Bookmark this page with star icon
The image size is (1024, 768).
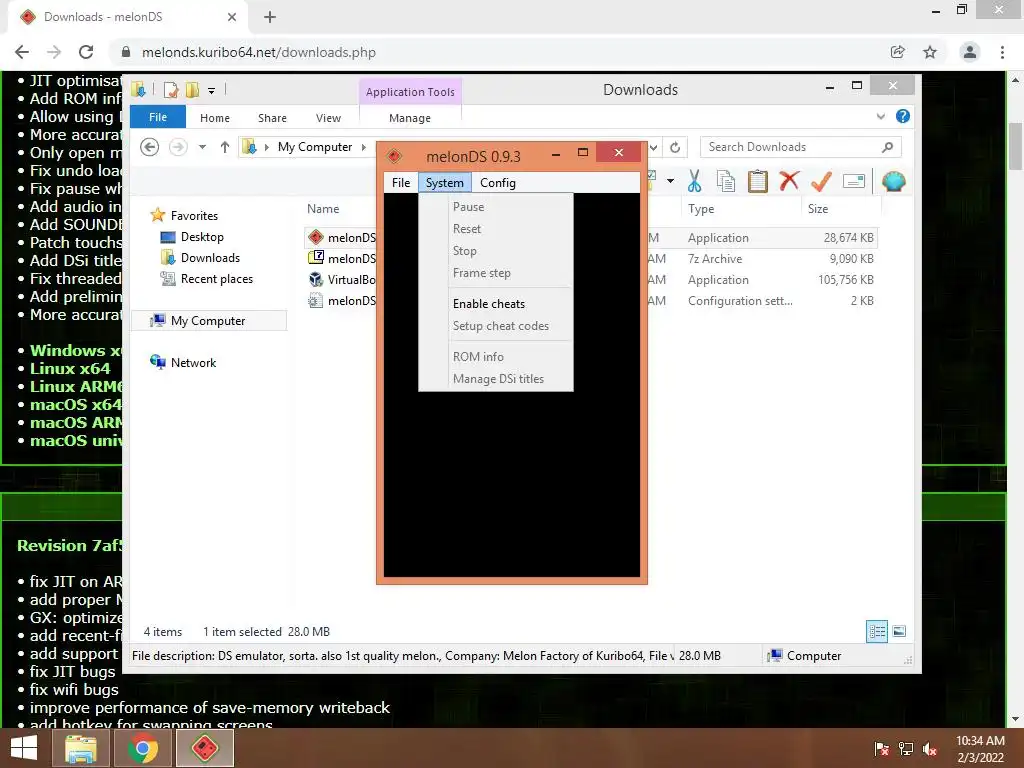click(930, 52)
